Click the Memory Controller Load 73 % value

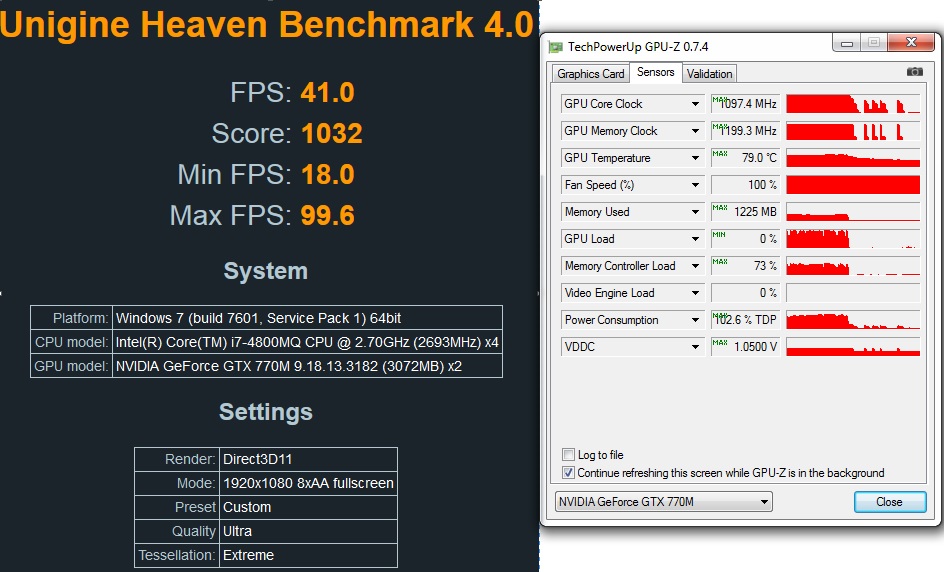click(745, 266)
